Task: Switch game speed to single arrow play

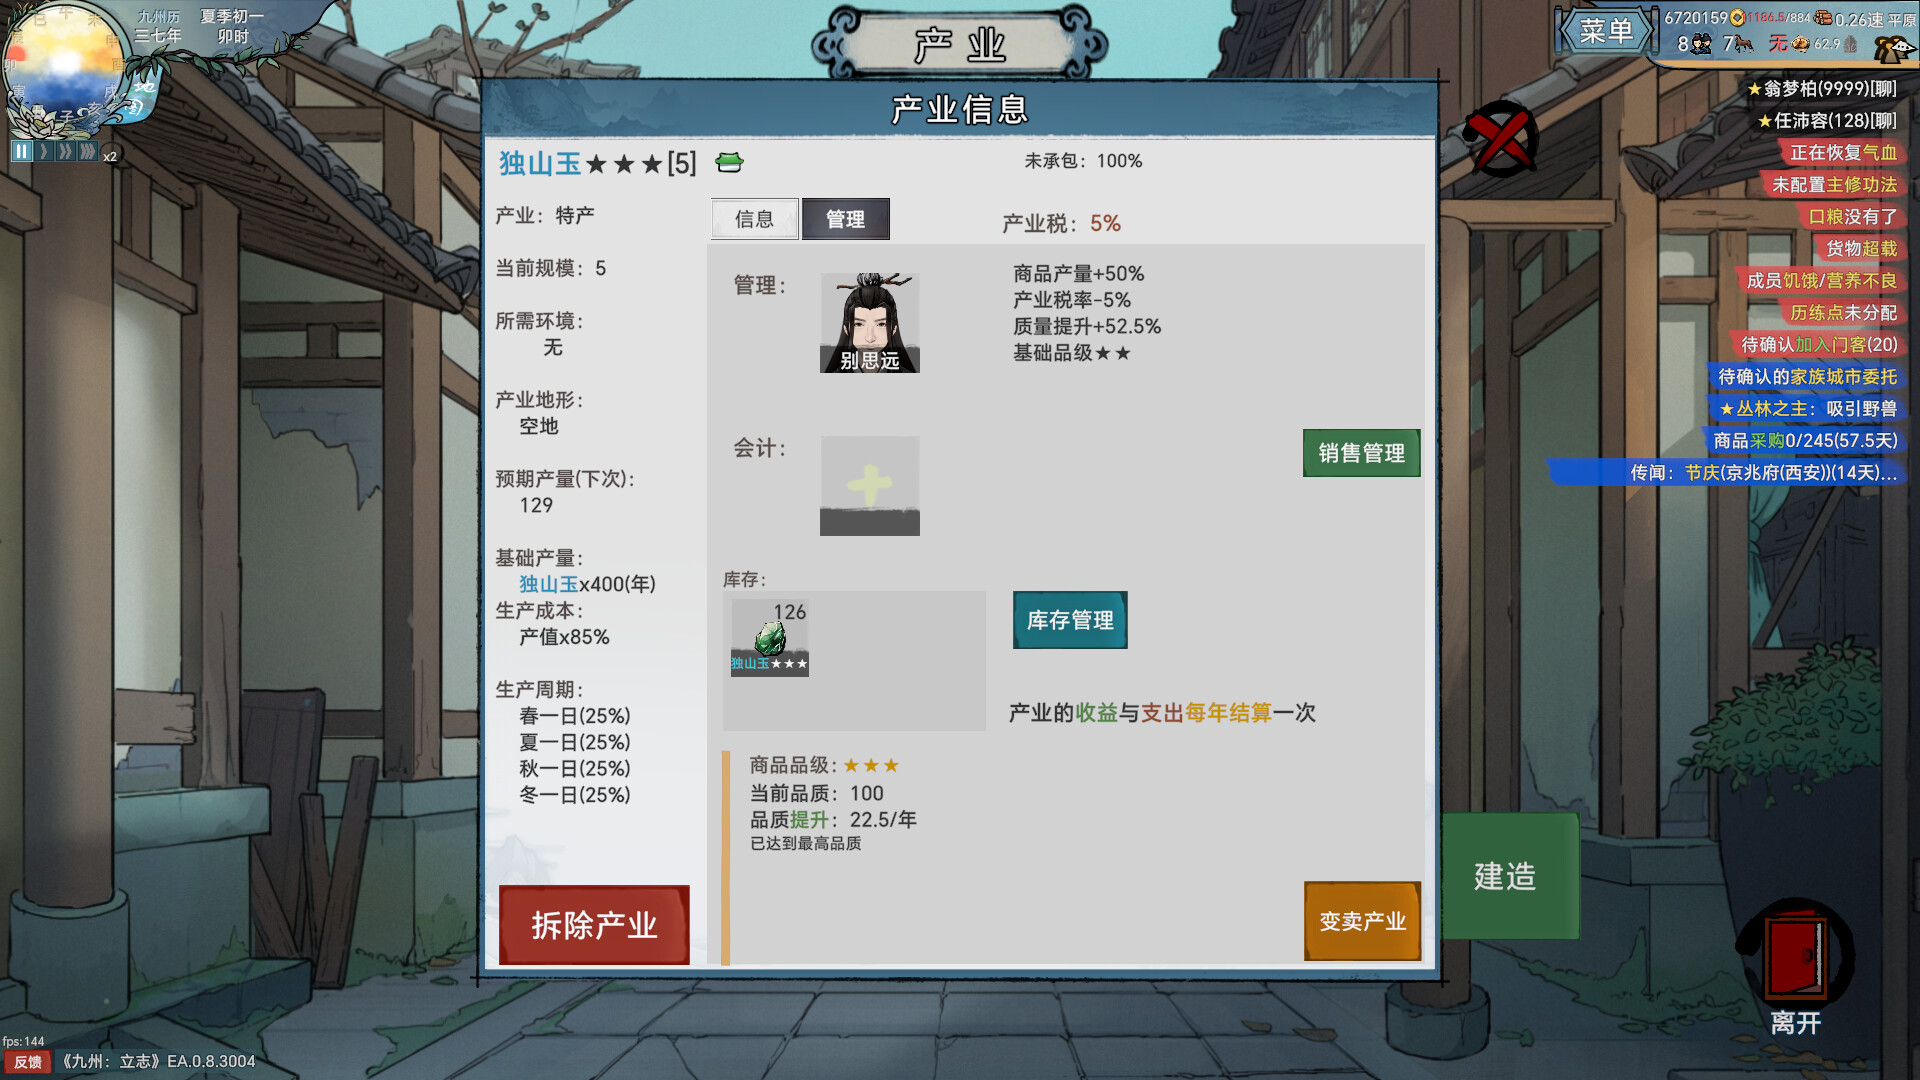Action: [x=44, y=153]
